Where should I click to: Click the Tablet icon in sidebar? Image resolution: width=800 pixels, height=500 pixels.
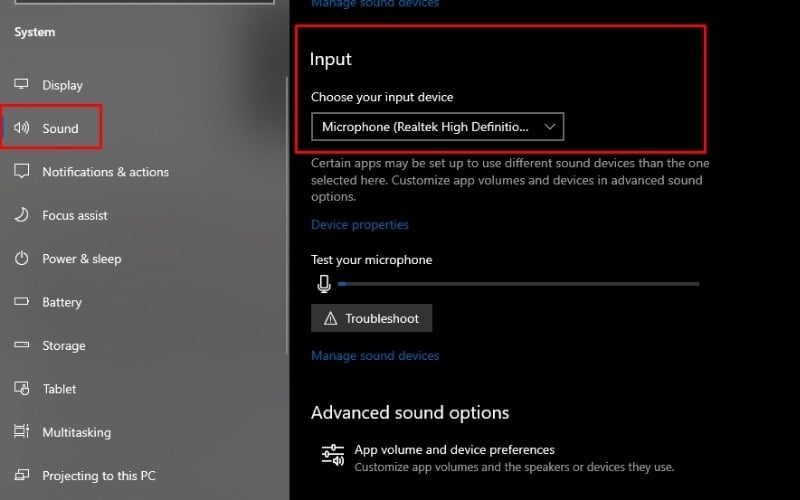[x=21, y=389]
